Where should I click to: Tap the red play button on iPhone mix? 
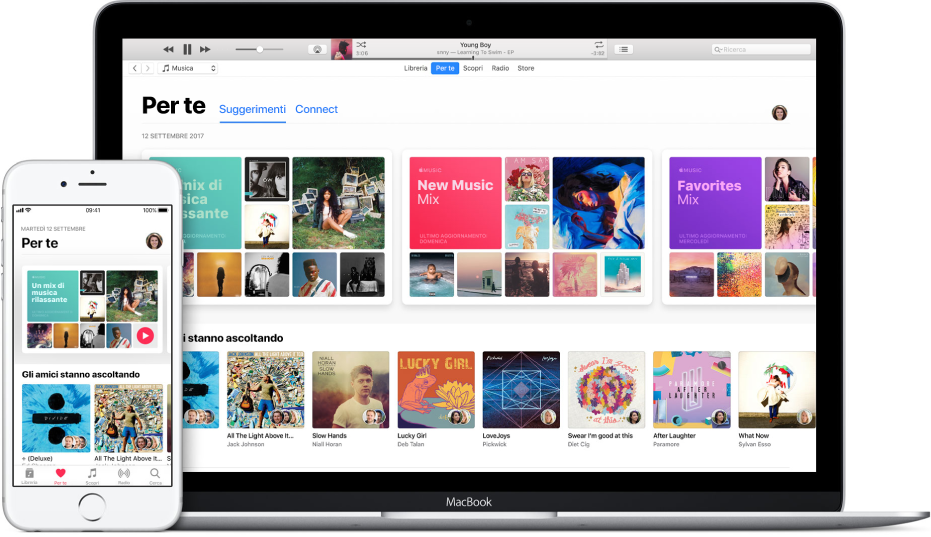(x=145, y=336)
